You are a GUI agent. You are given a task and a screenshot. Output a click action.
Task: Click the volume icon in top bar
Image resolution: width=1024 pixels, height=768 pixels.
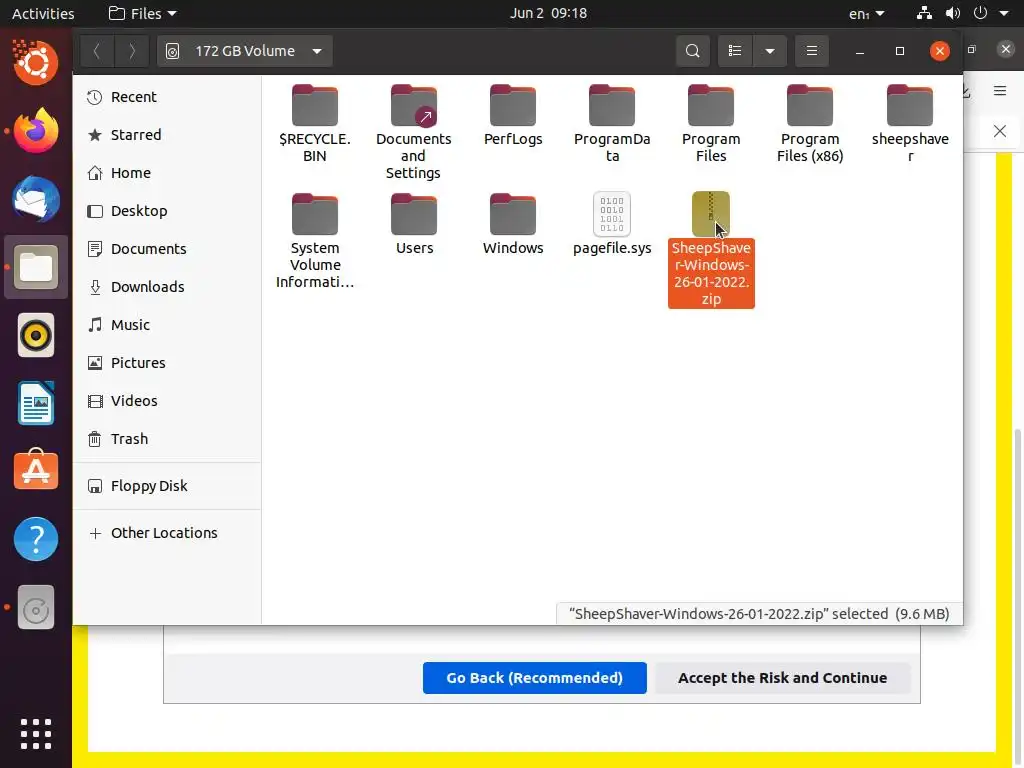[953, 13]
